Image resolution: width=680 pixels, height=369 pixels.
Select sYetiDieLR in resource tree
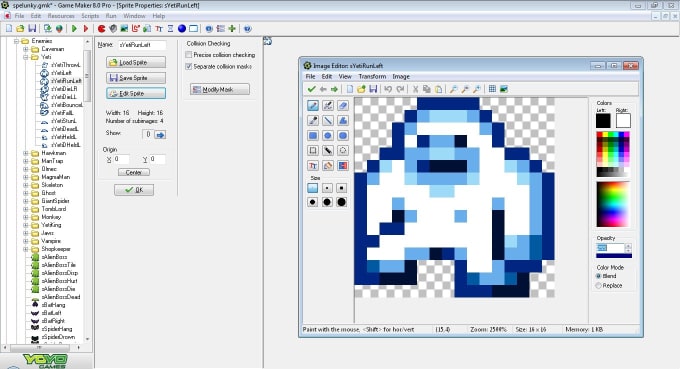click(63, 89)
